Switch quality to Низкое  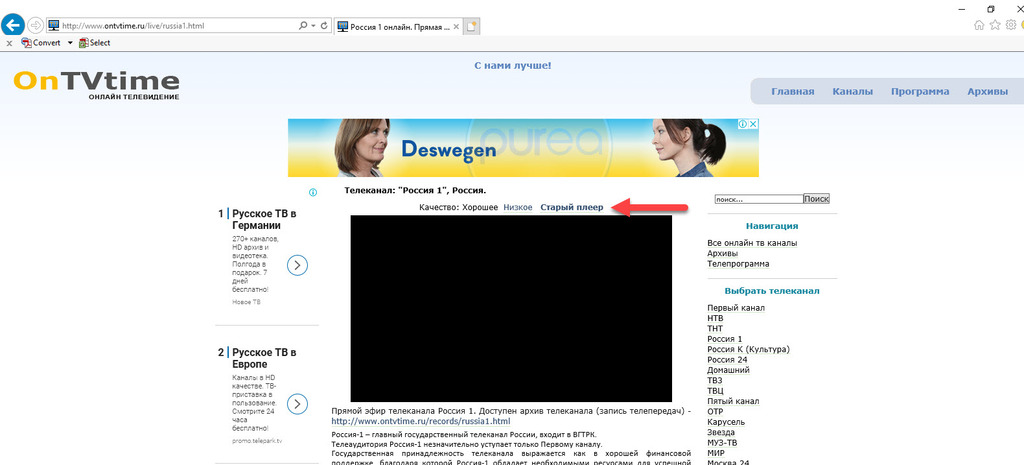pyautogui.click(x=518, y=208)
